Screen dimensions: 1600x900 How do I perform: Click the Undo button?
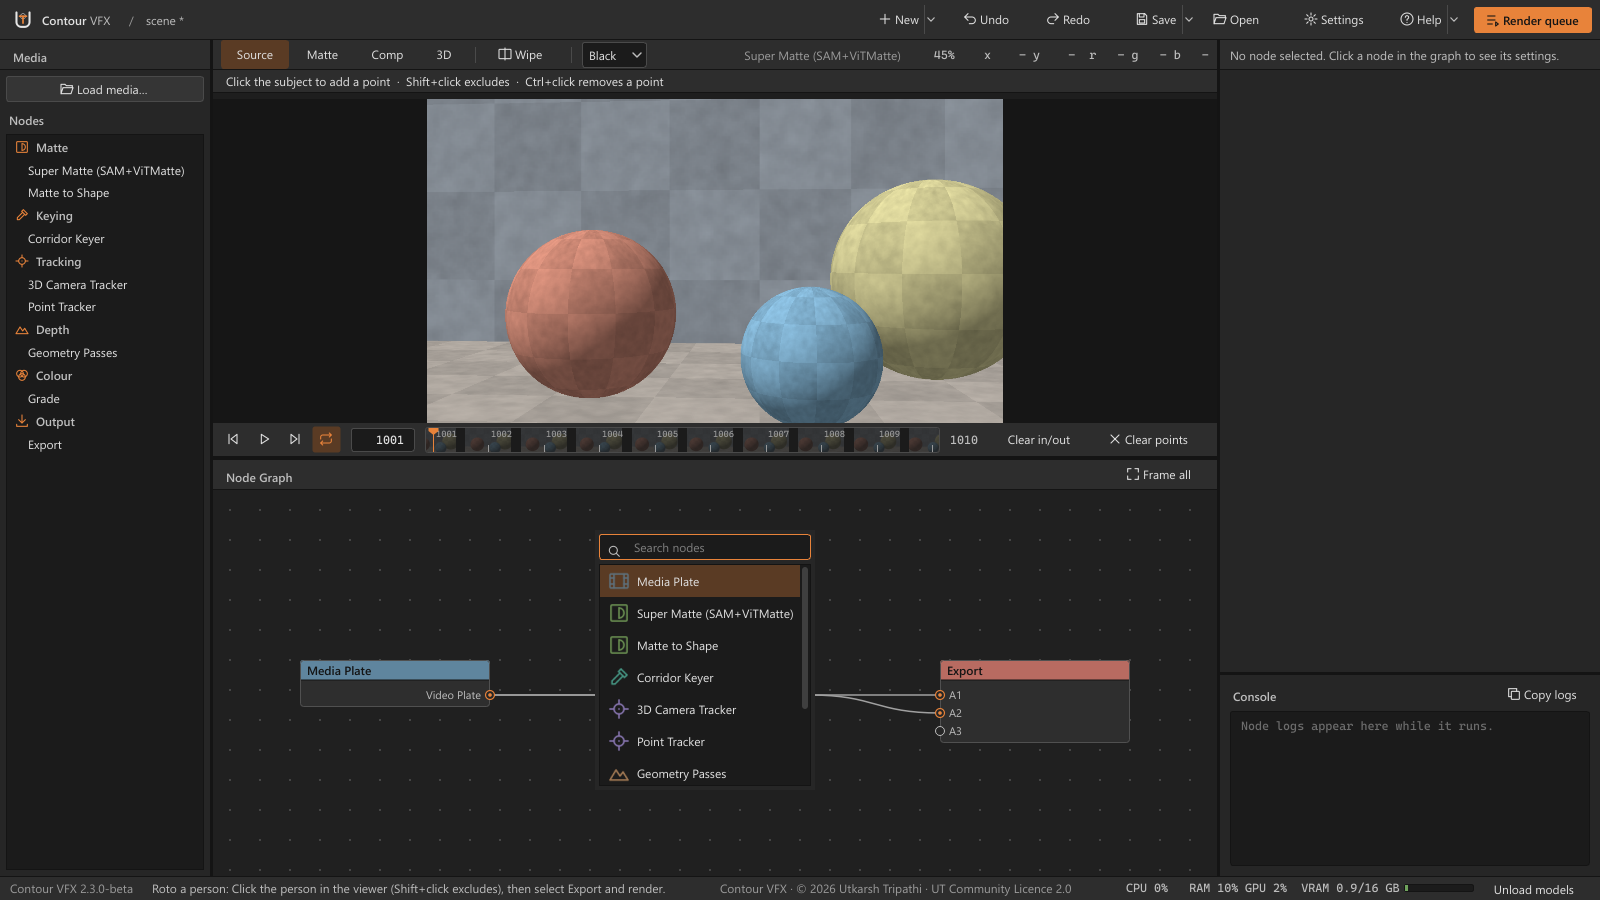coord(986,19)
